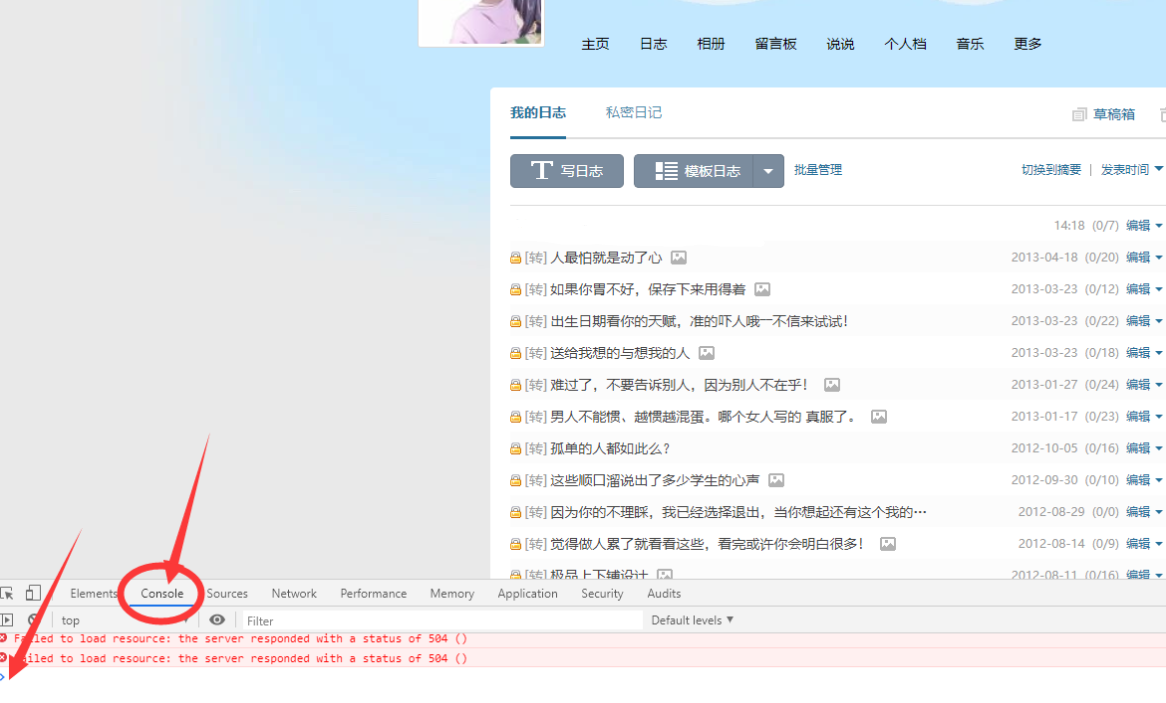
Task: Toggle the device toolbar in DevTools
Action: [x=33, y=592]
